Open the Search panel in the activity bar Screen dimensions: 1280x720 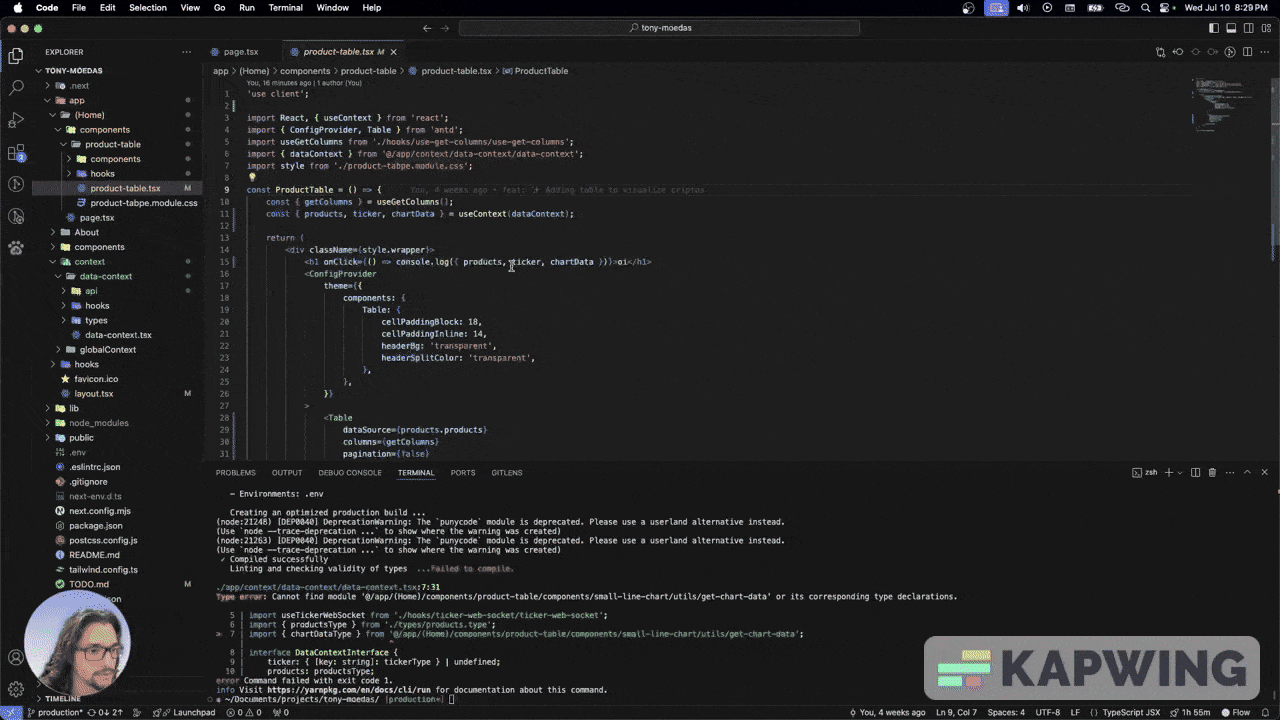[15, 87]
